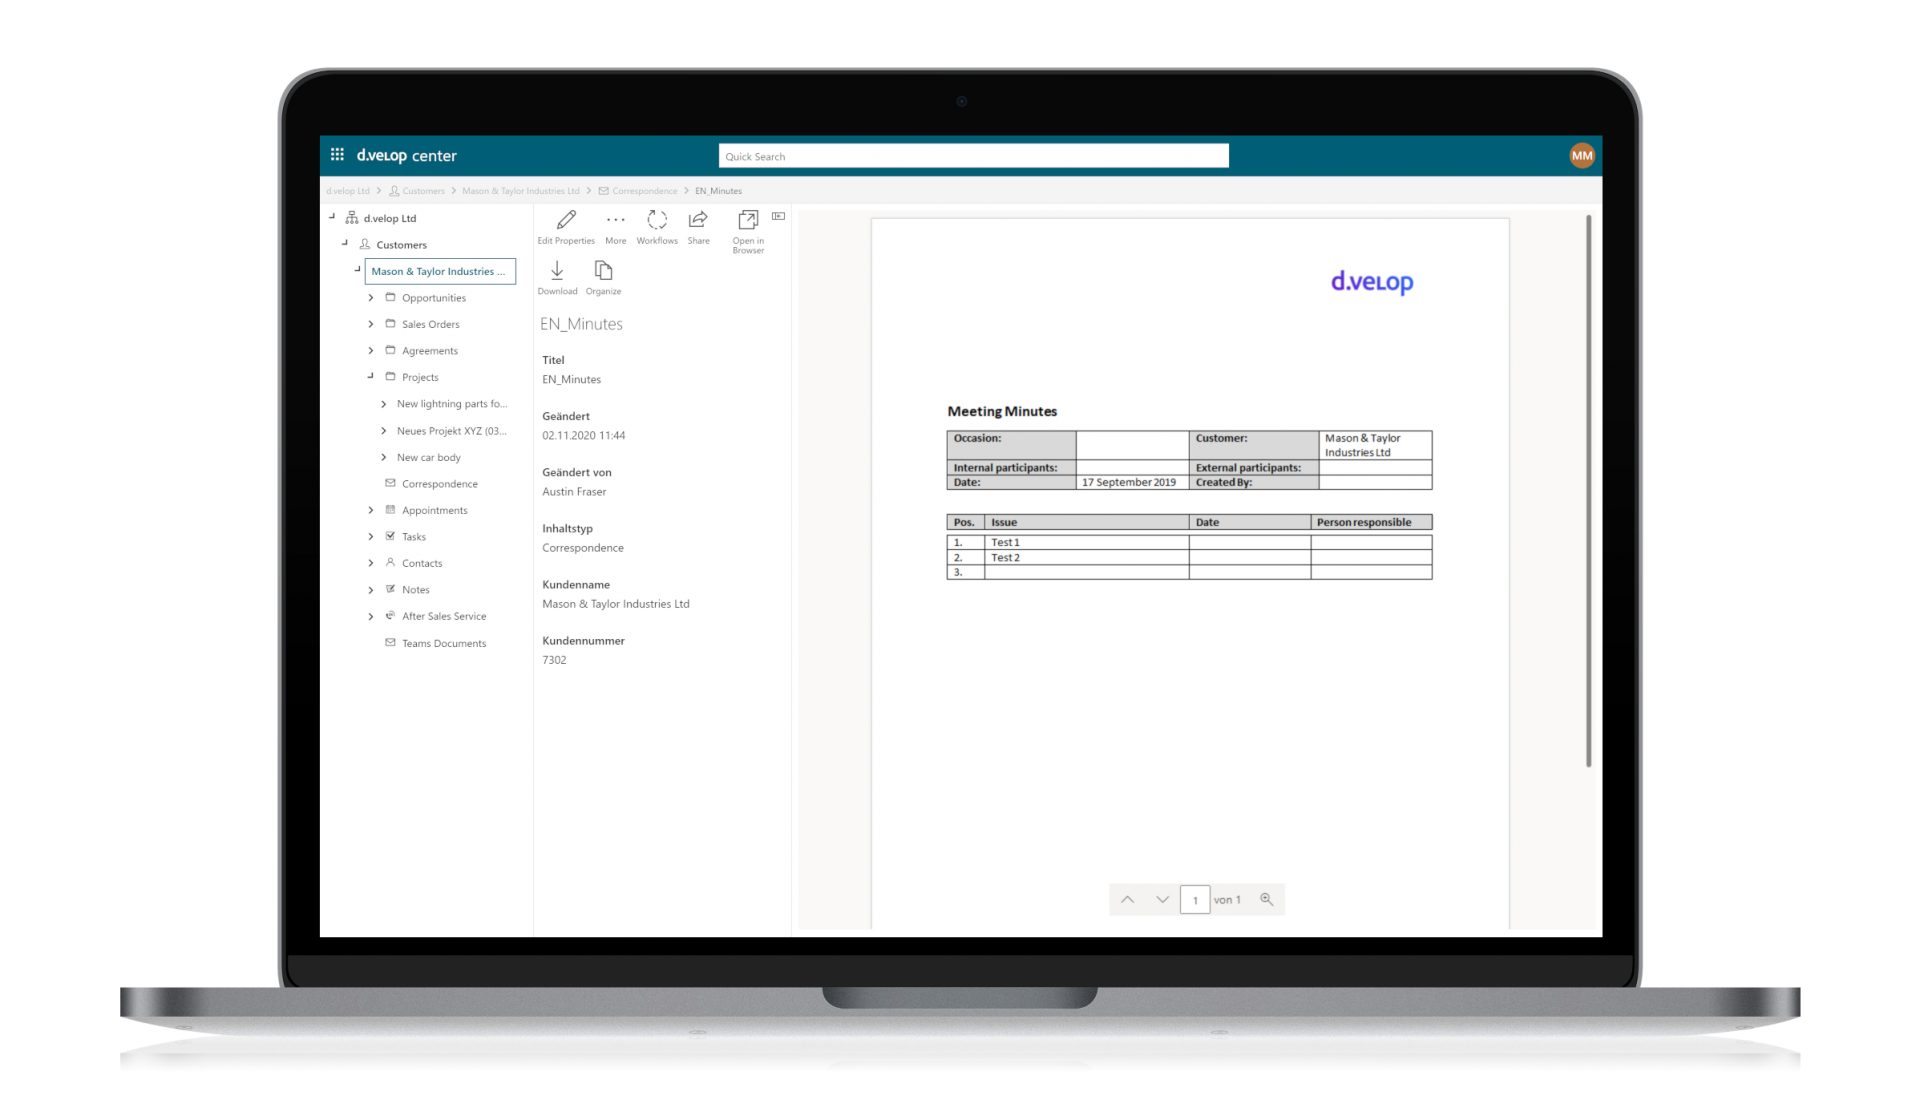Collapse the d.velop Ltd tree node
Image resolution: width=1920 pixels, height=1104 pixels.
pyautogui.click(x=334, y=216)
